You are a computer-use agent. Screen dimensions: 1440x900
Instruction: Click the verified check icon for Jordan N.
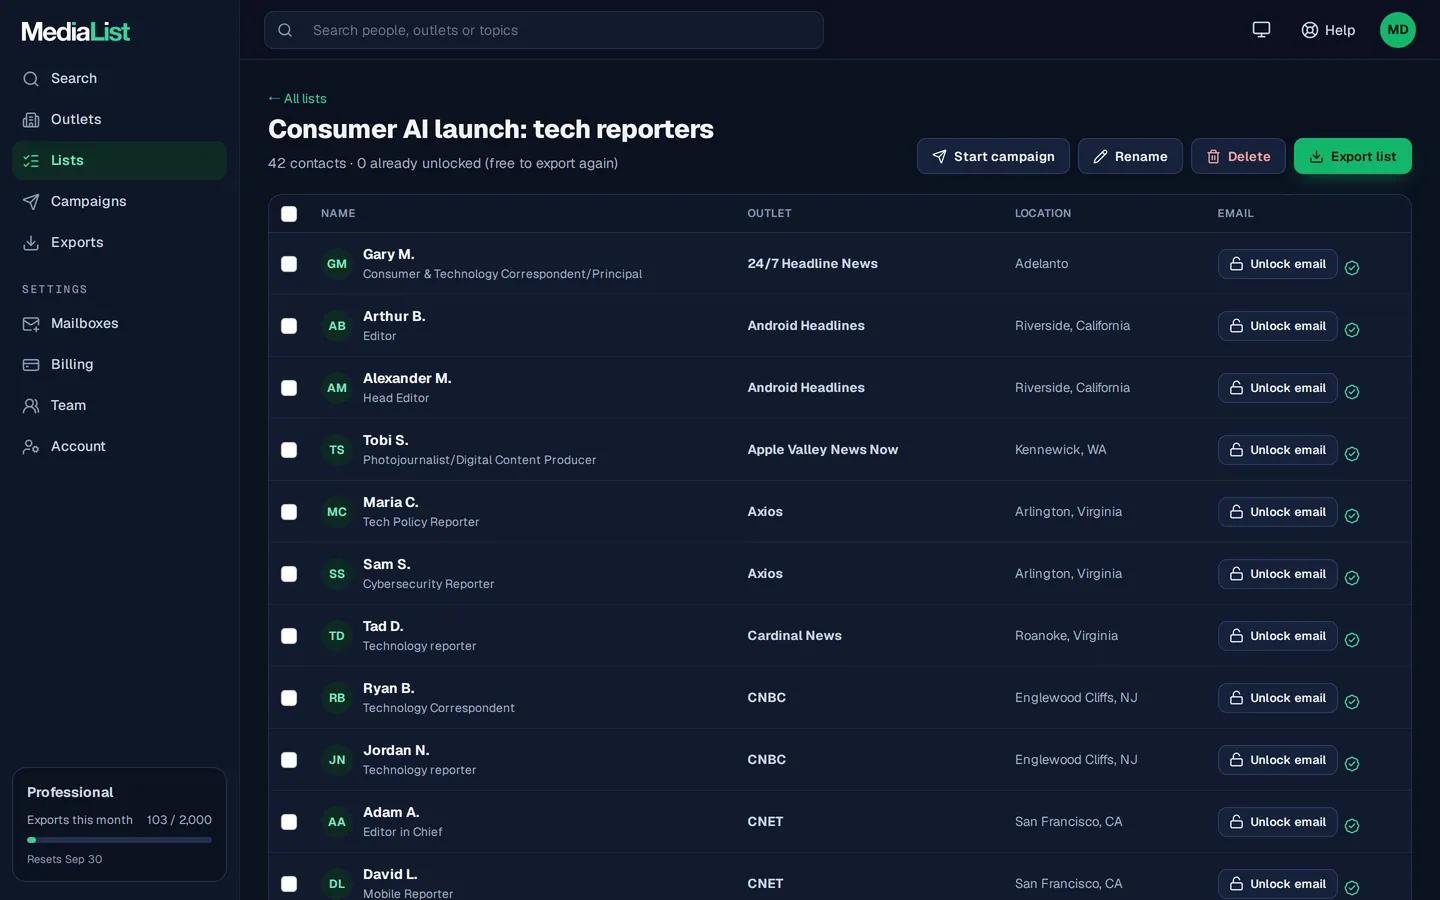(x=1352, y=764)
